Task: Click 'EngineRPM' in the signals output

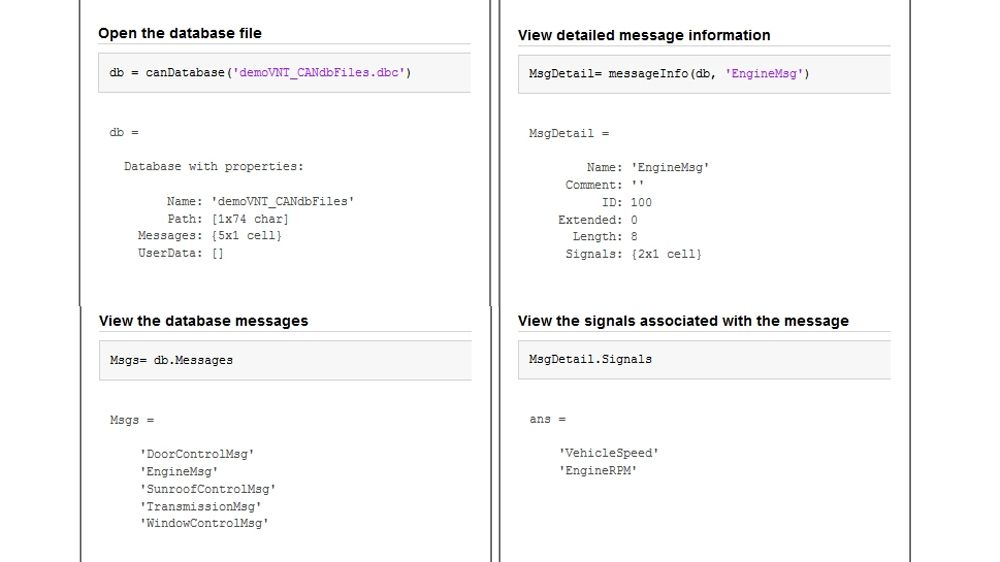Action: click(x=598, y=470)
